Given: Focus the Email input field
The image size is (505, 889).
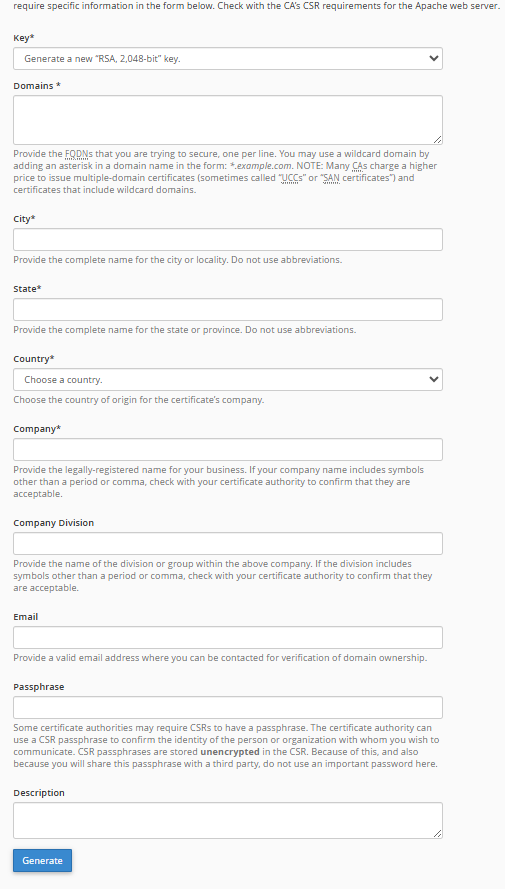Looking at the screenshot, I should tap(228, 637).
